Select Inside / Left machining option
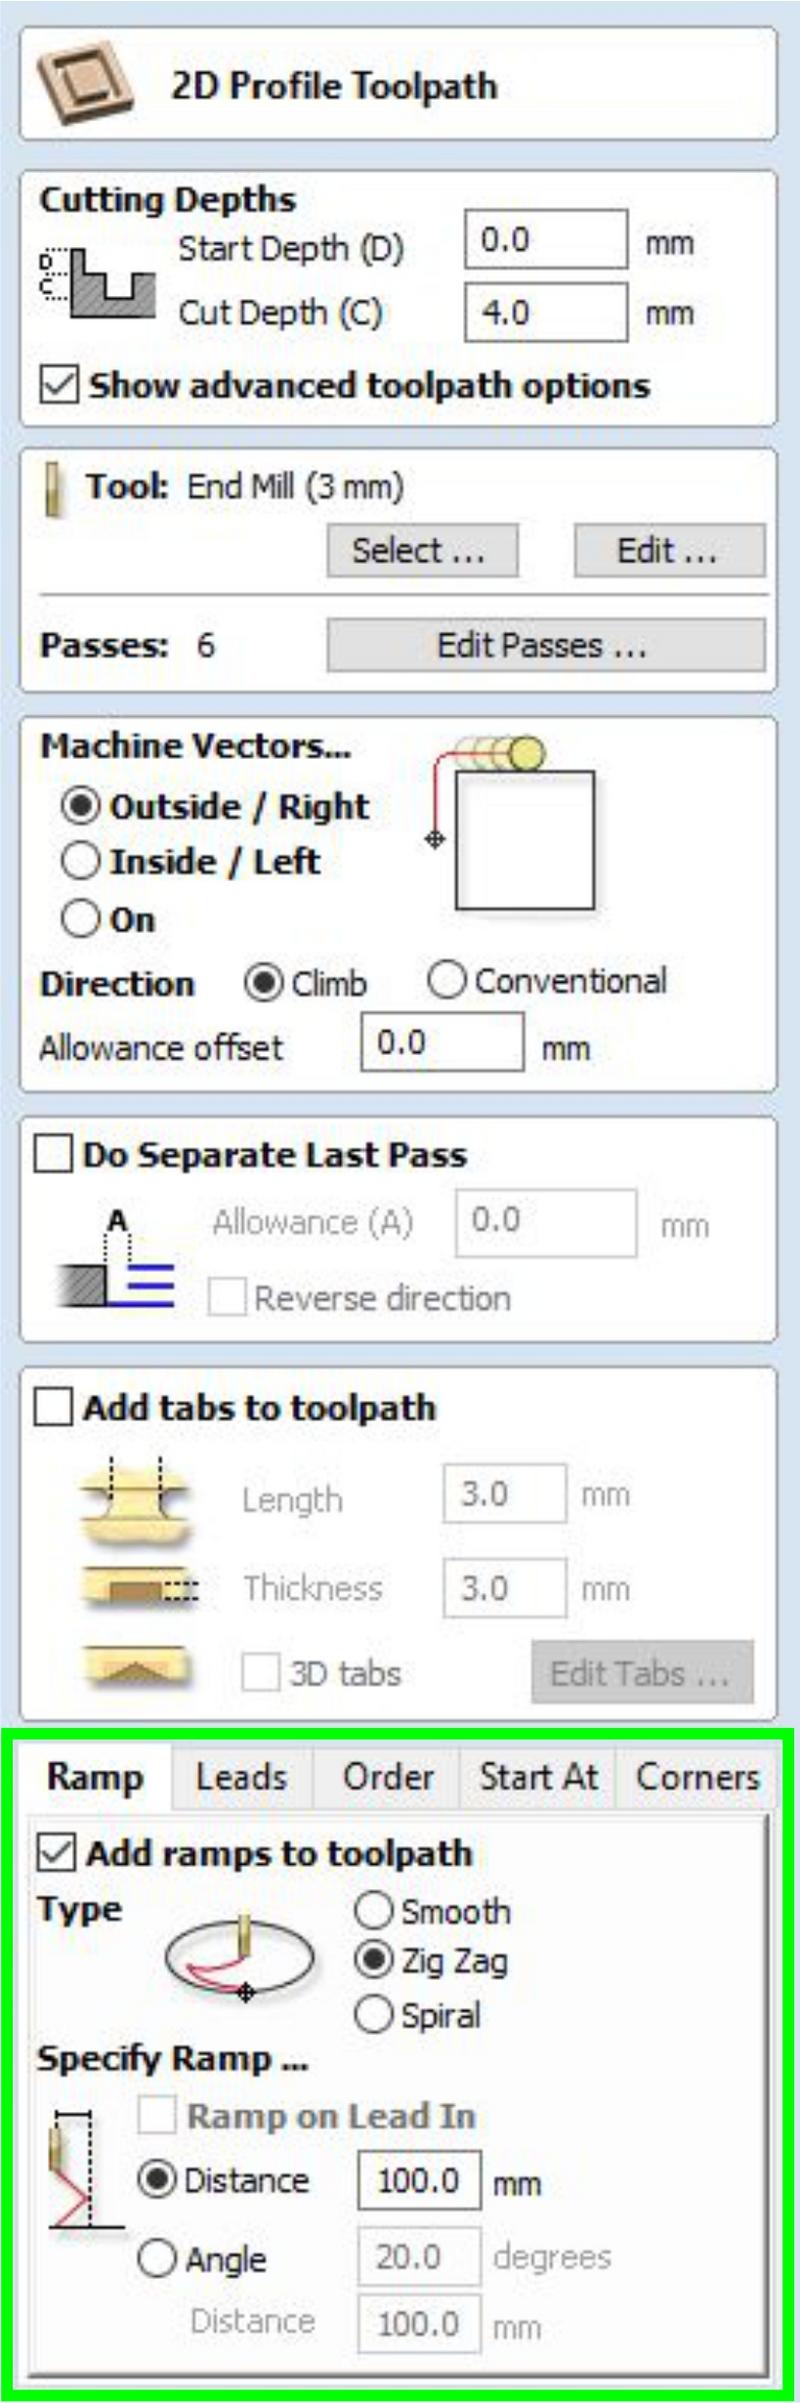 pyautogui.click(x=81, y=861)
